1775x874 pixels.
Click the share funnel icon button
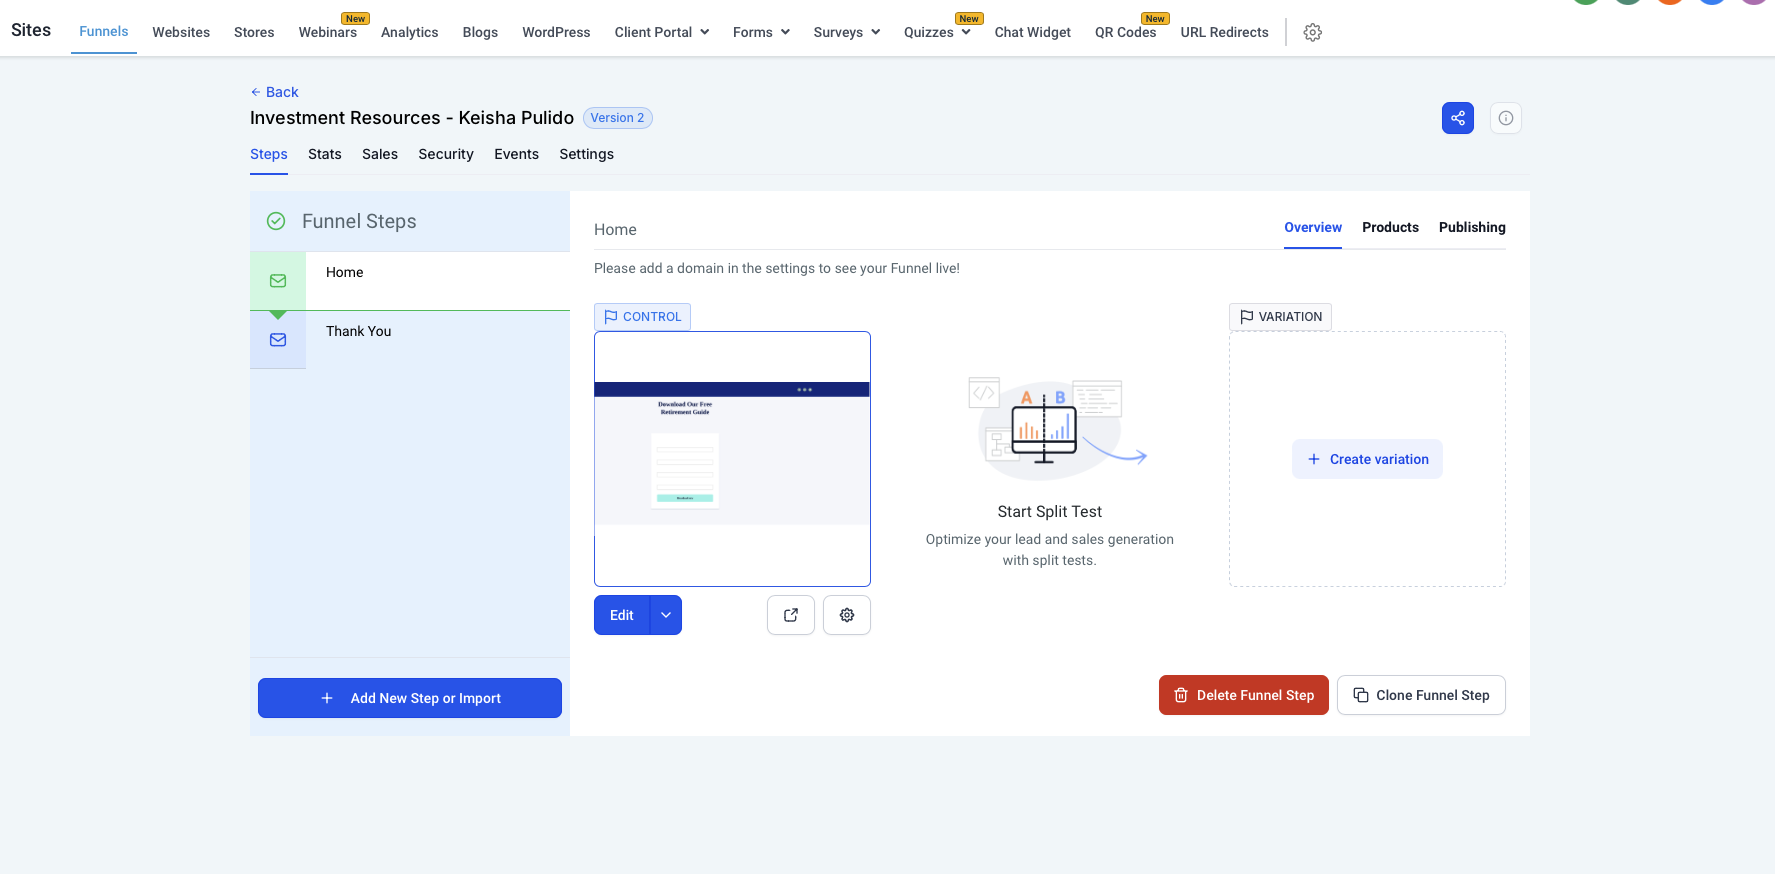tap(1457, 118)
